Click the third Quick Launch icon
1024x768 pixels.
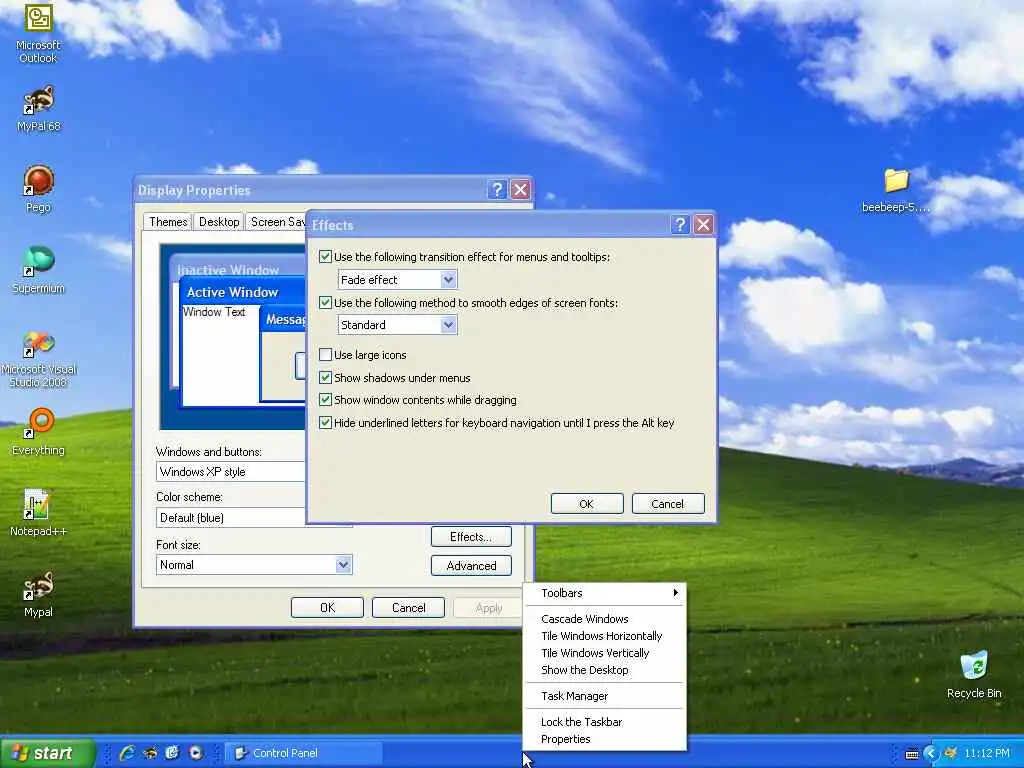click(x=172, y=753)
